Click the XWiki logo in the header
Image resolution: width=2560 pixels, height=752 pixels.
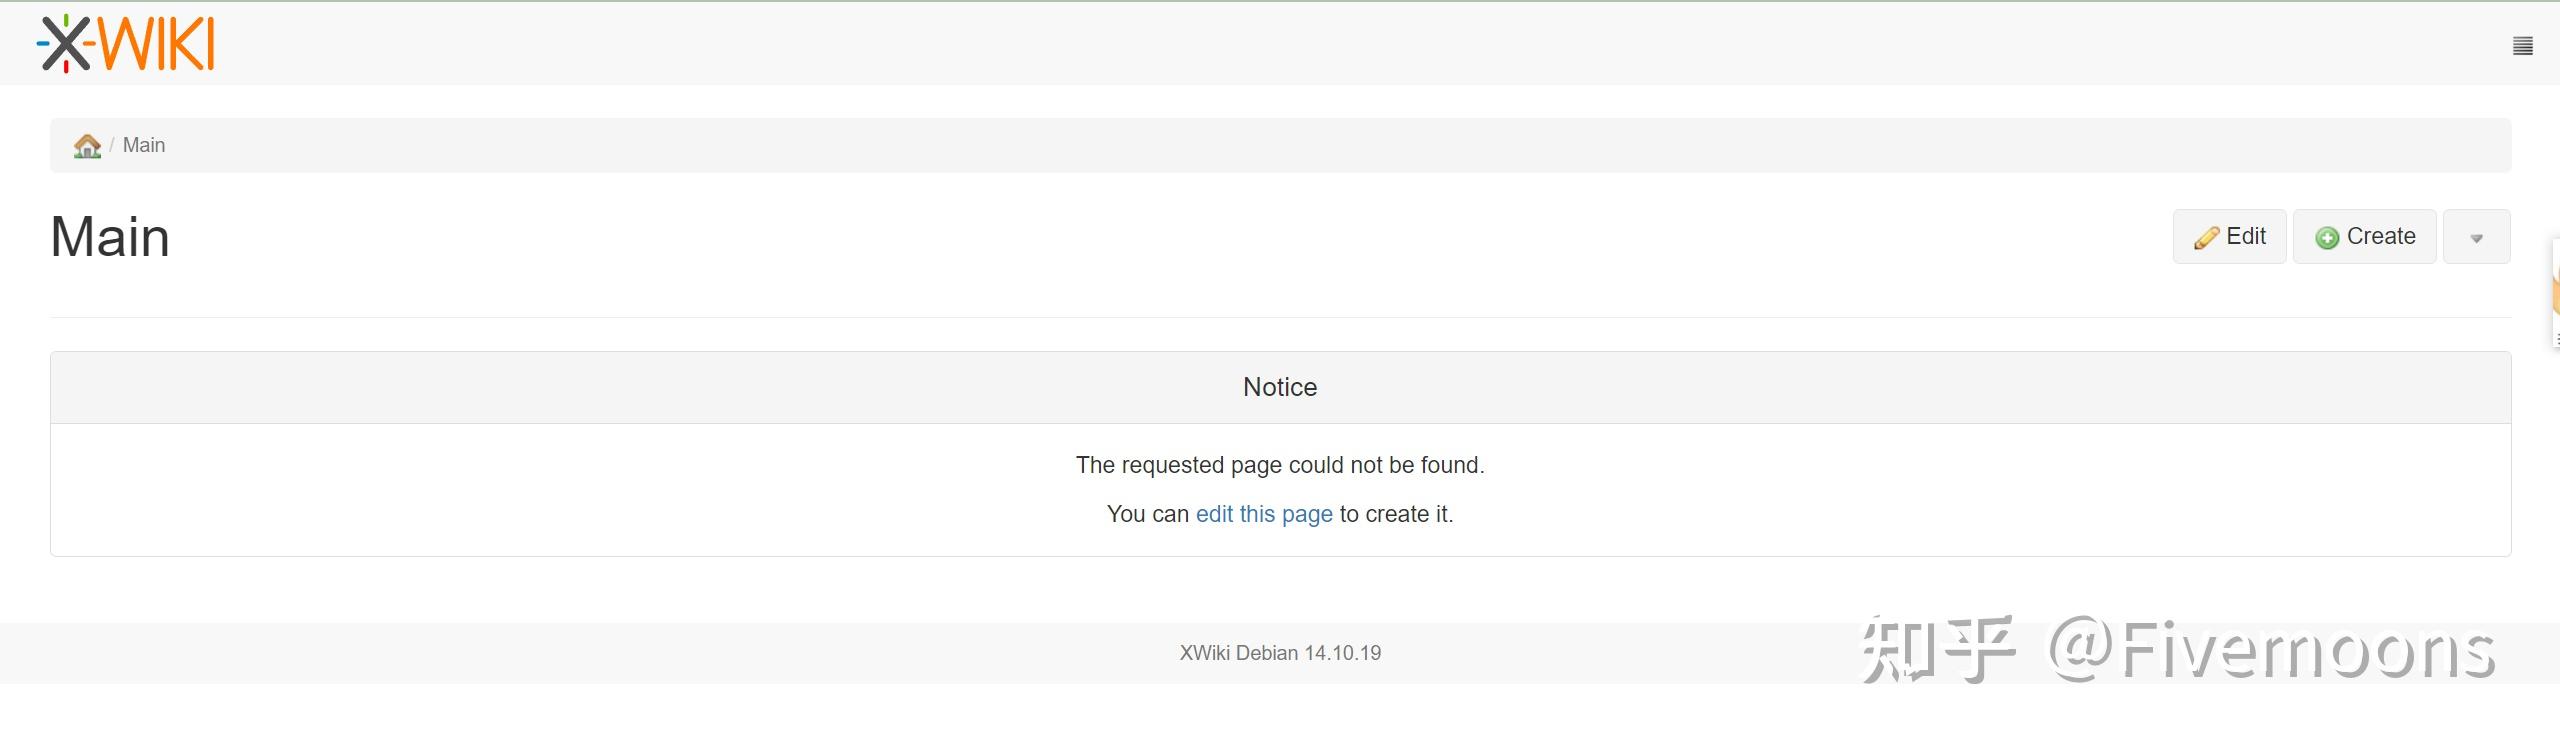coord(126,44)
